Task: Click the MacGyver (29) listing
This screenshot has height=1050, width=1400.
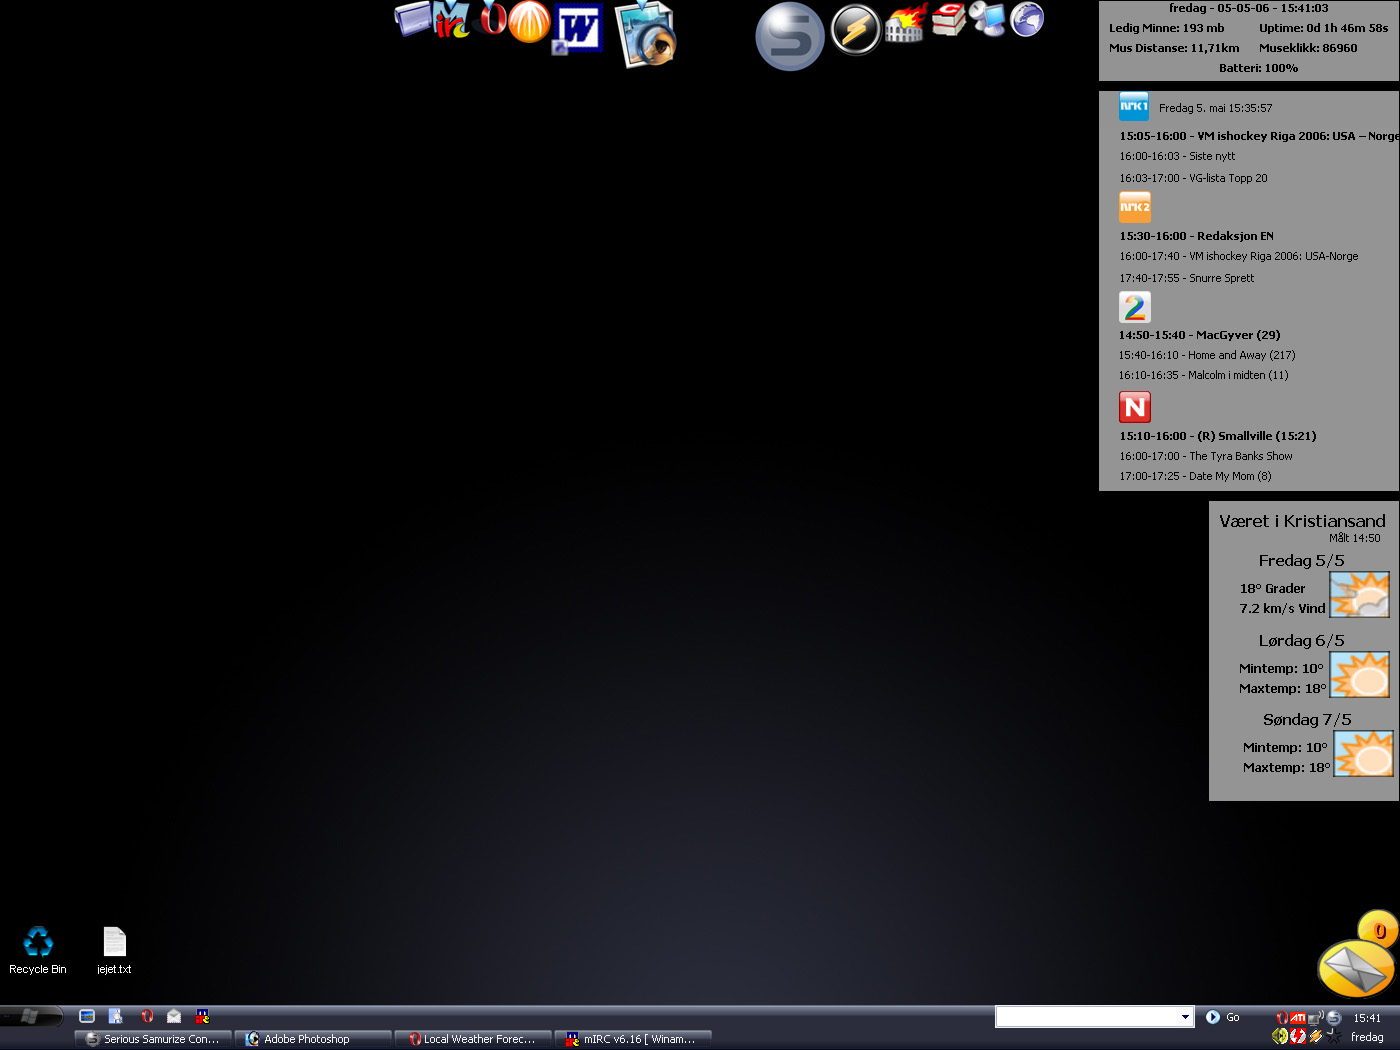Action: pyautogui.click(x=1199, y=335)
